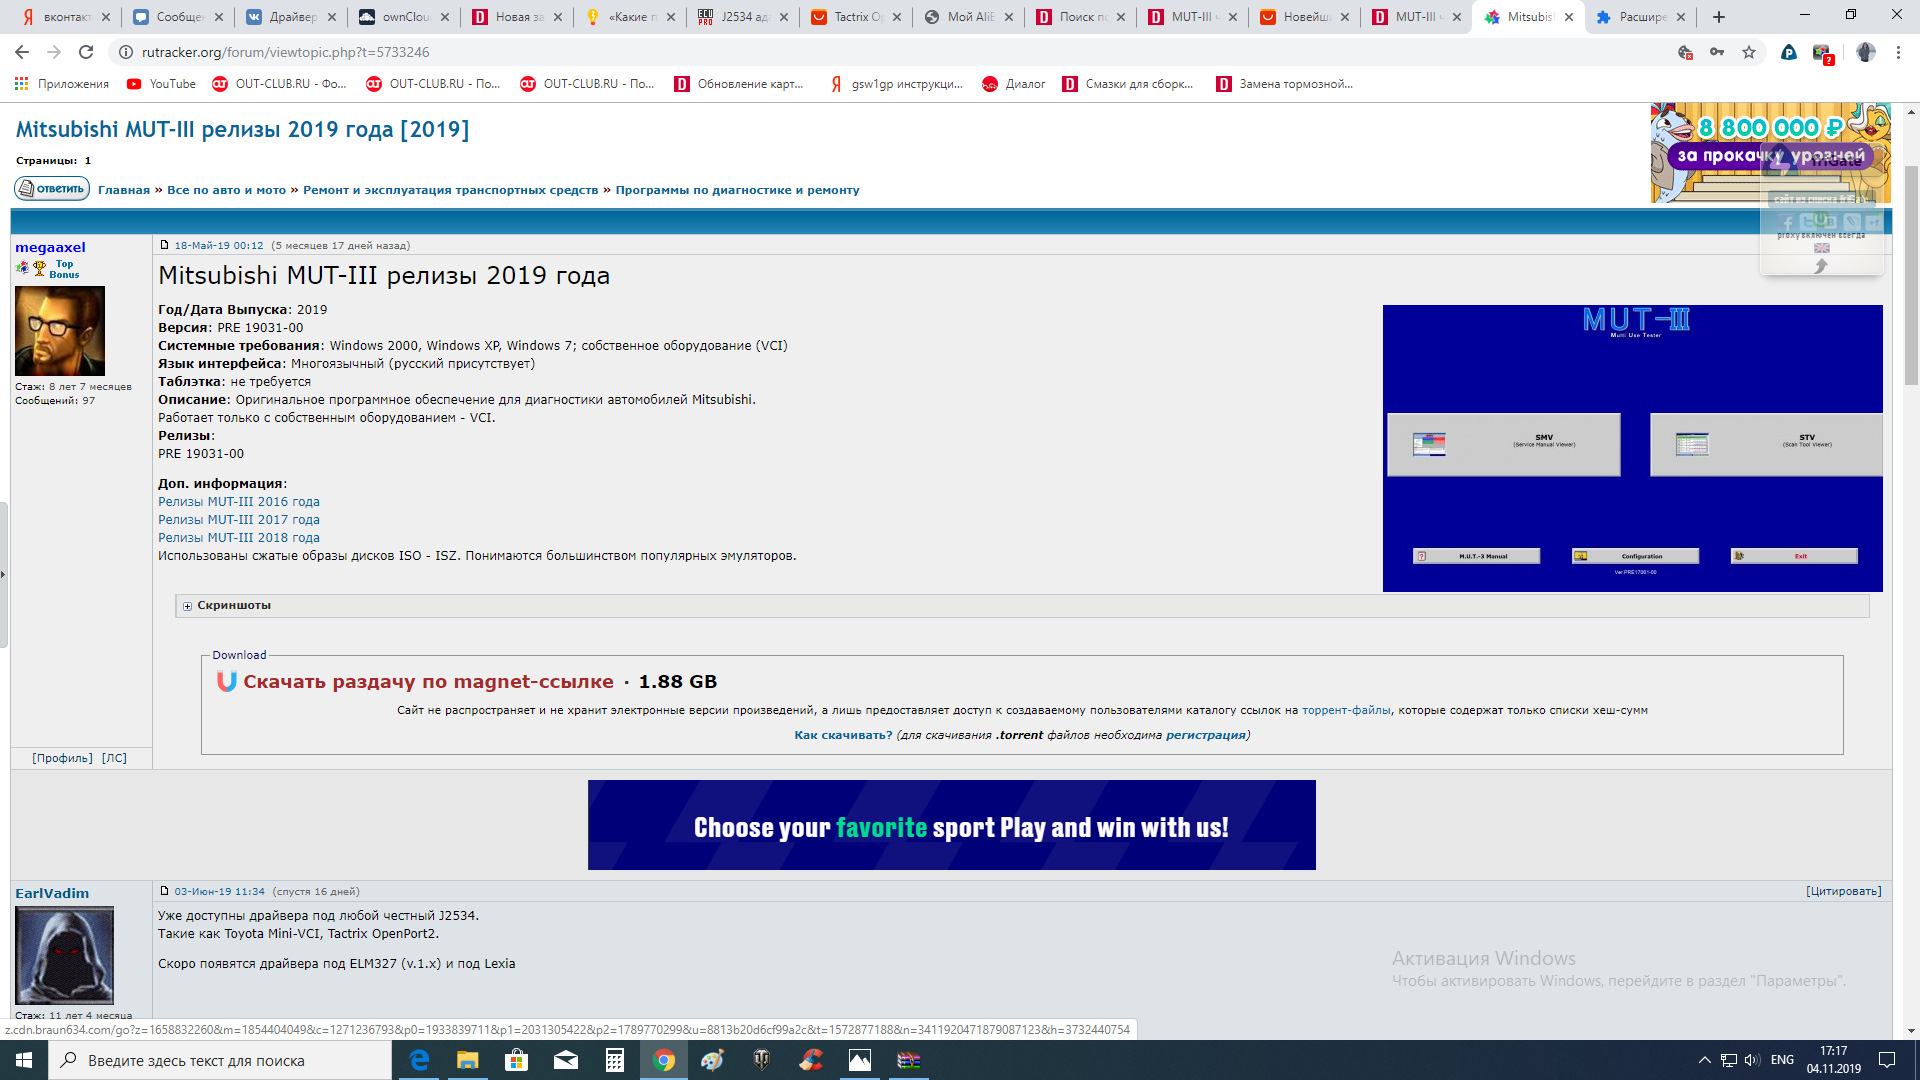The width and height of the screenshot is (1920, 1080).
Task: Open the blue P triangle extension
Action: [1789, 52]
